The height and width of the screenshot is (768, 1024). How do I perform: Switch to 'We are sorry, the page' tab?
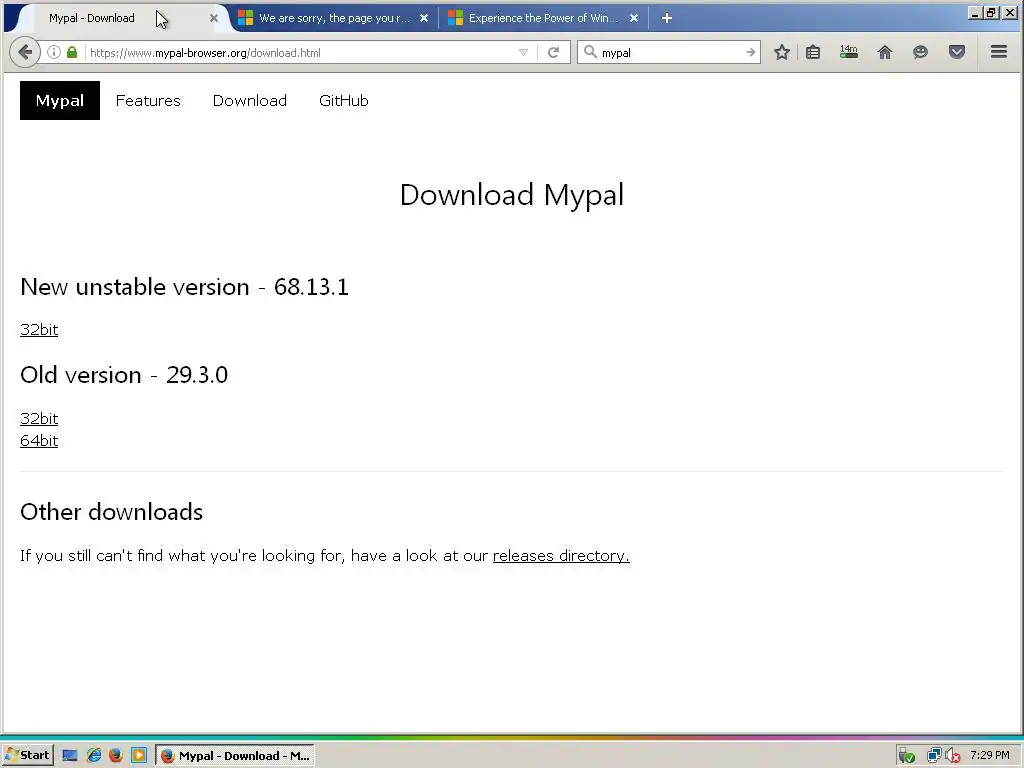pyautogui.click(x=334, y=18)
